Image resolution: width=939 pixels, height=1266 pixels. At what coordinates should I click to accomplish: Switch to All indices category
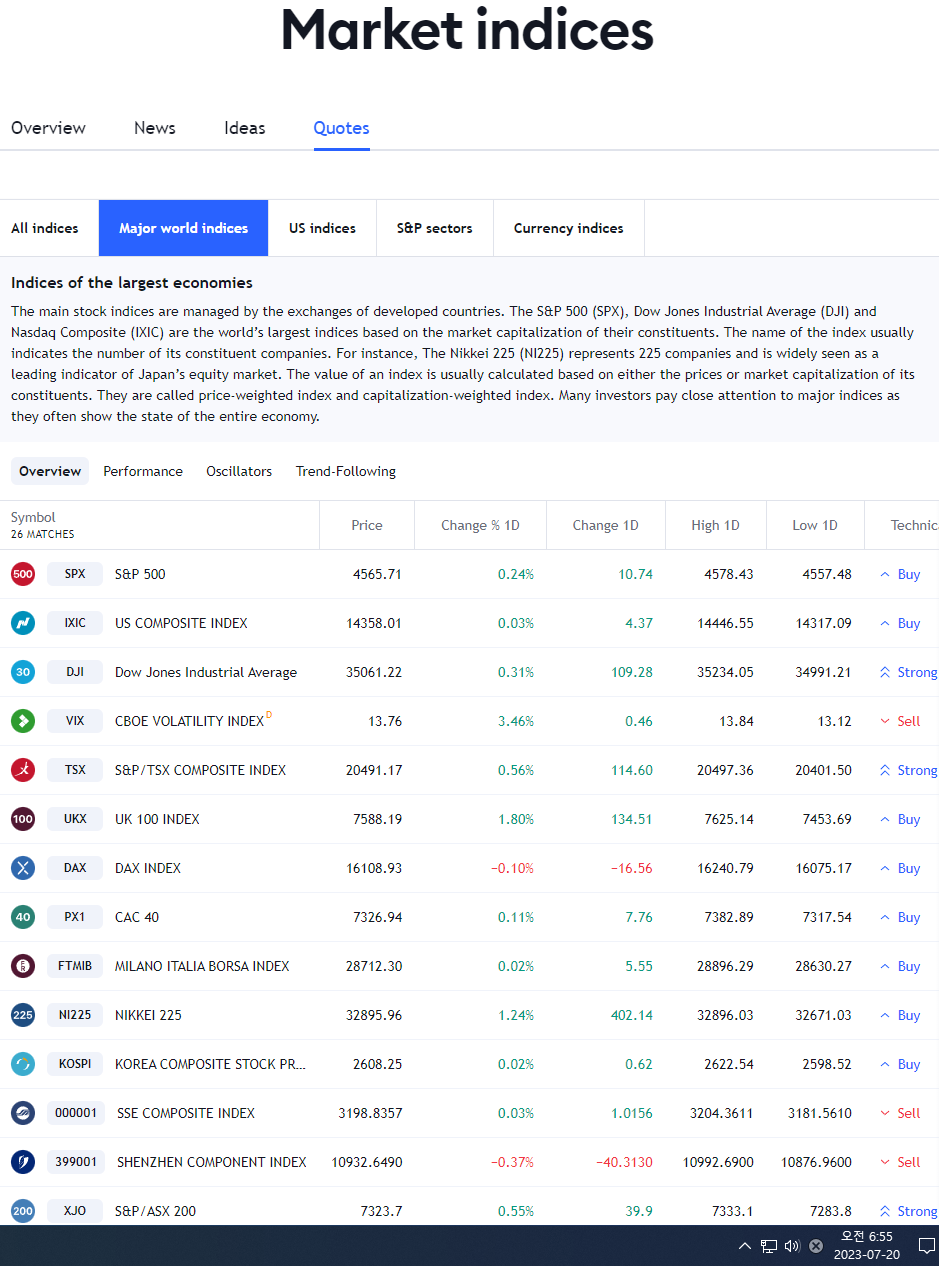49,228
